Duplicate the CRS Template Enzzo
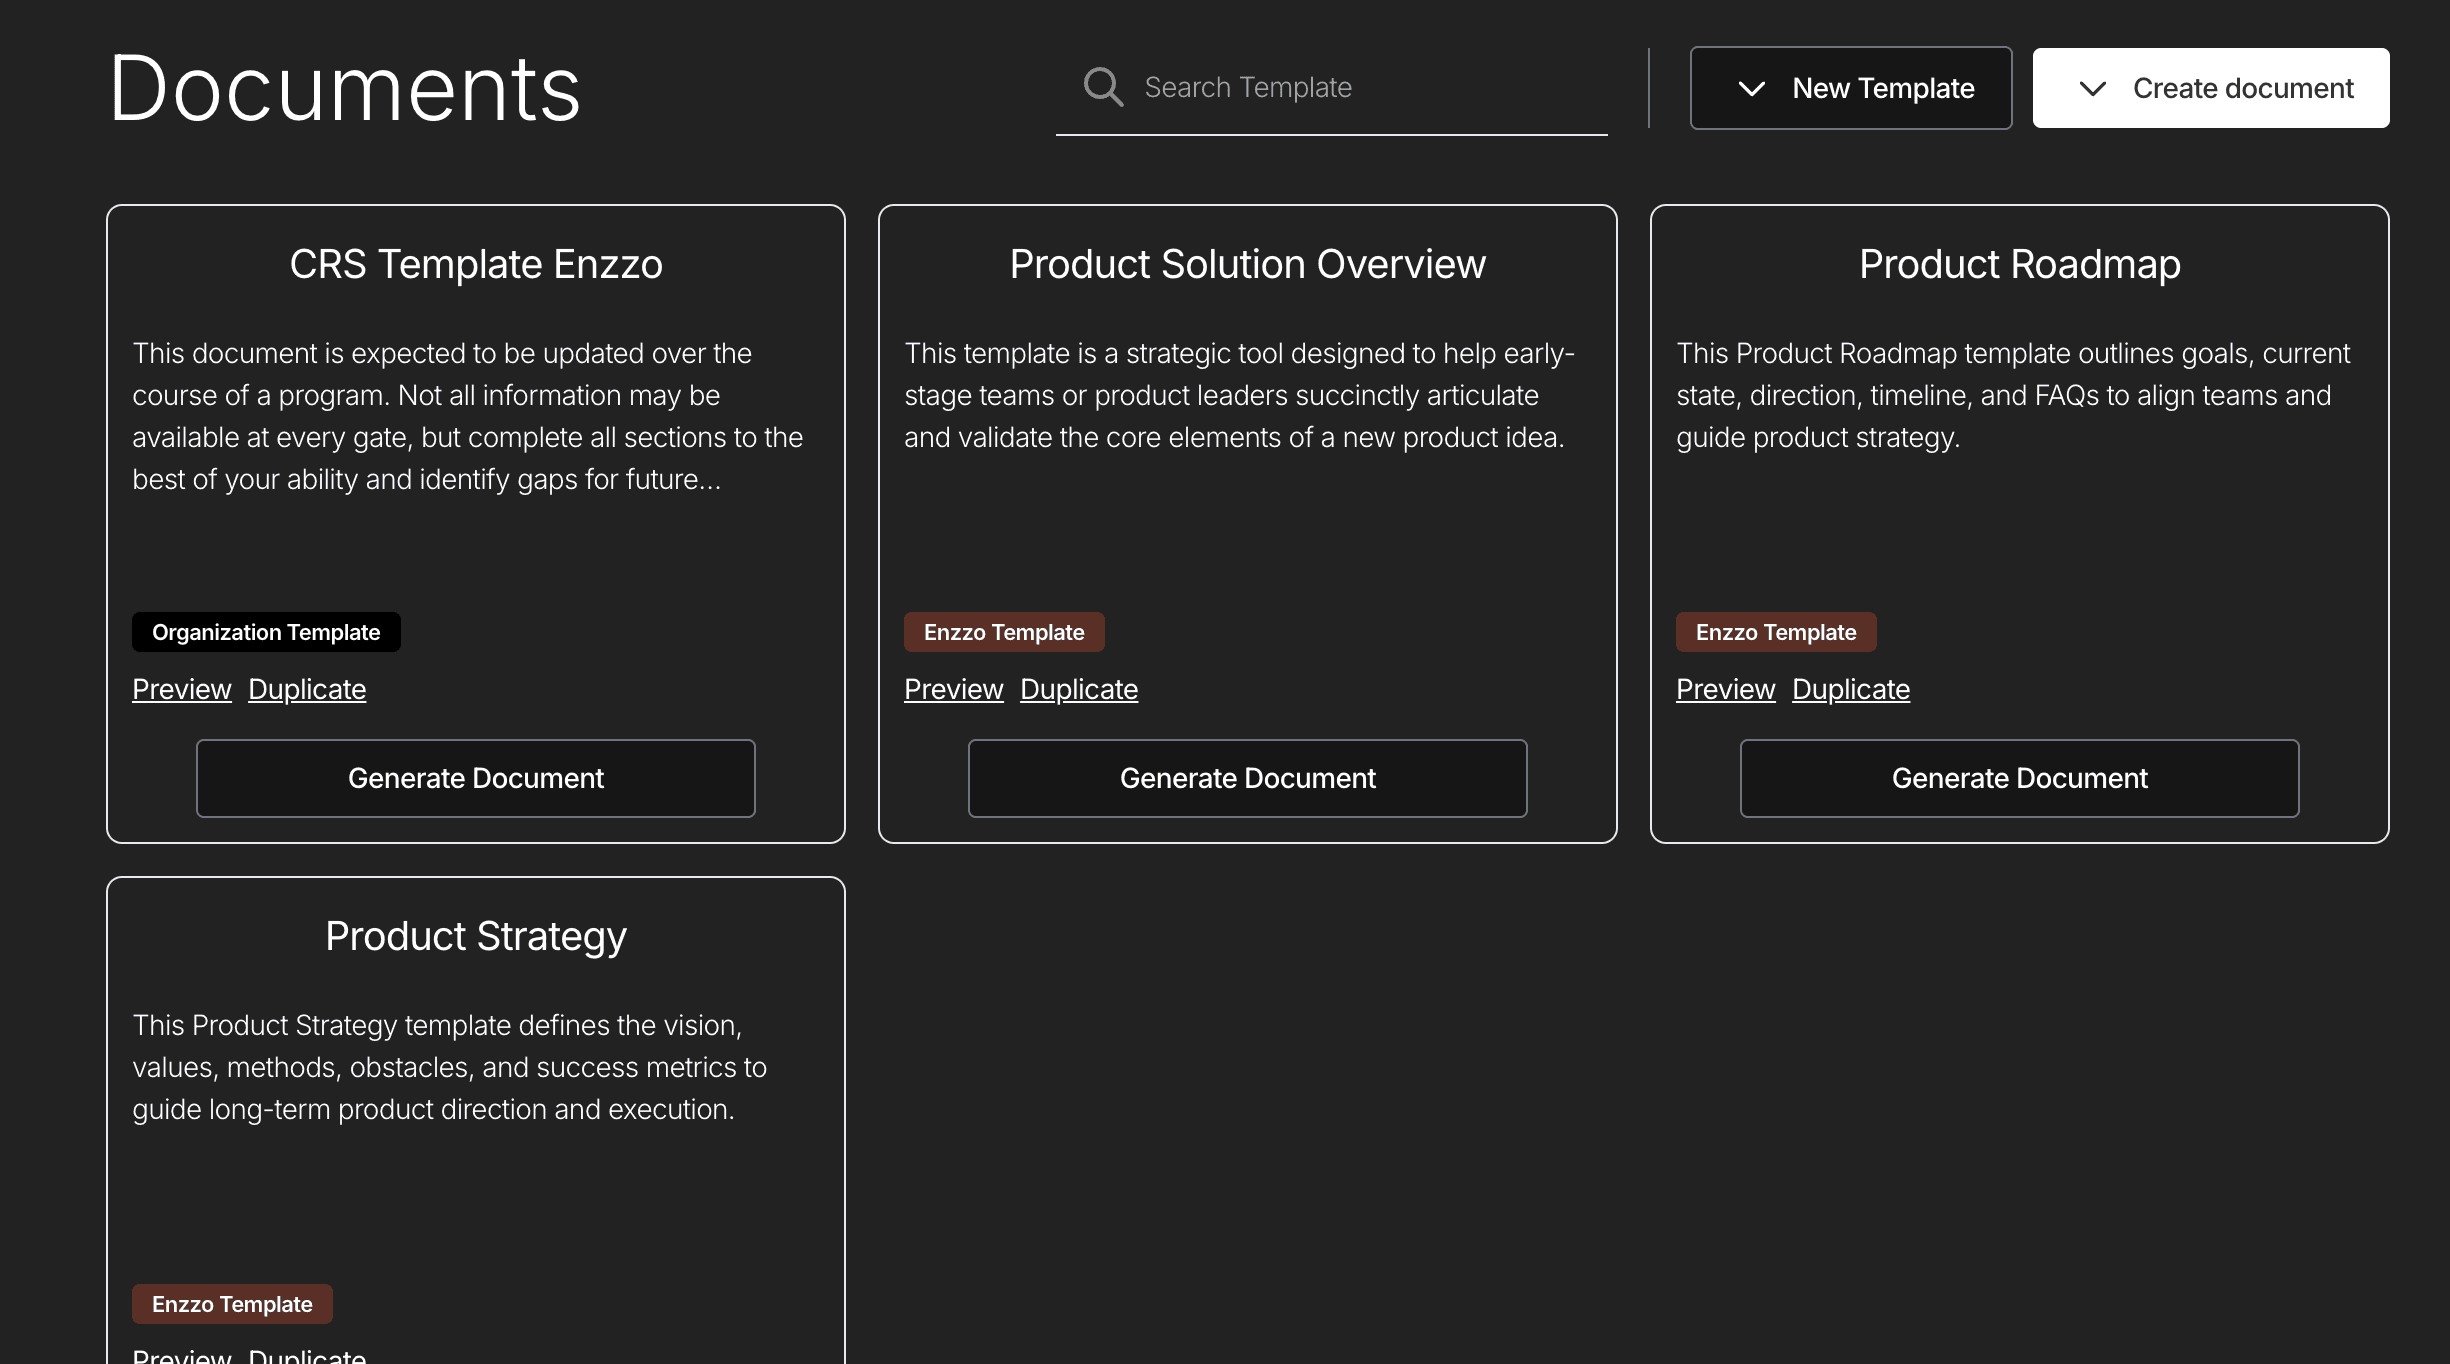 (x=306, y=689)
